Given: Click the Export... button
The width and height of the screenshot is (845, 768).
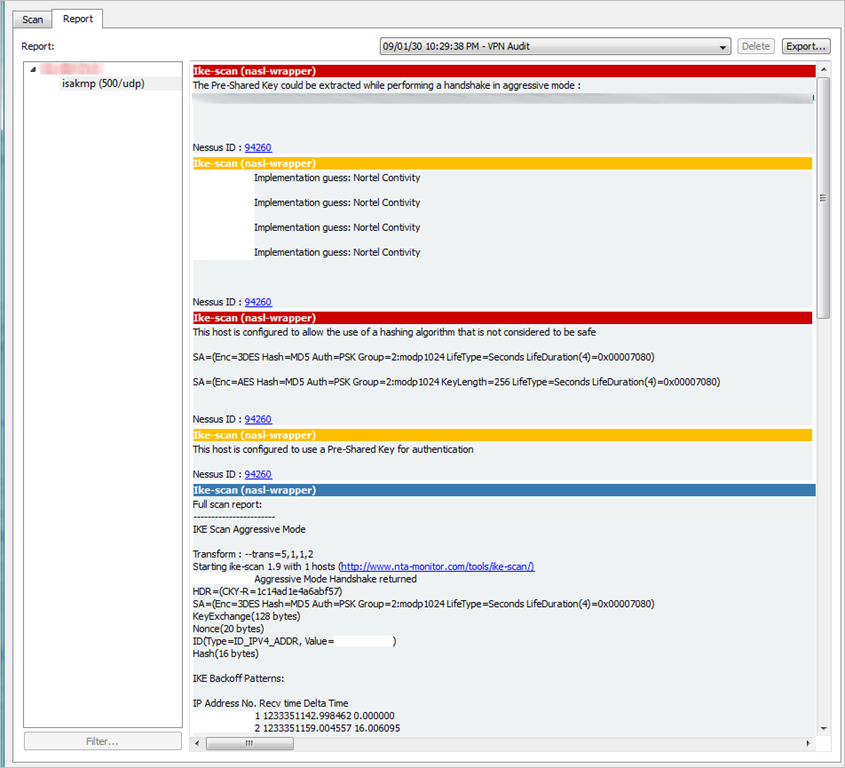Looking at the screenshot, I should (x=806, y=46).
